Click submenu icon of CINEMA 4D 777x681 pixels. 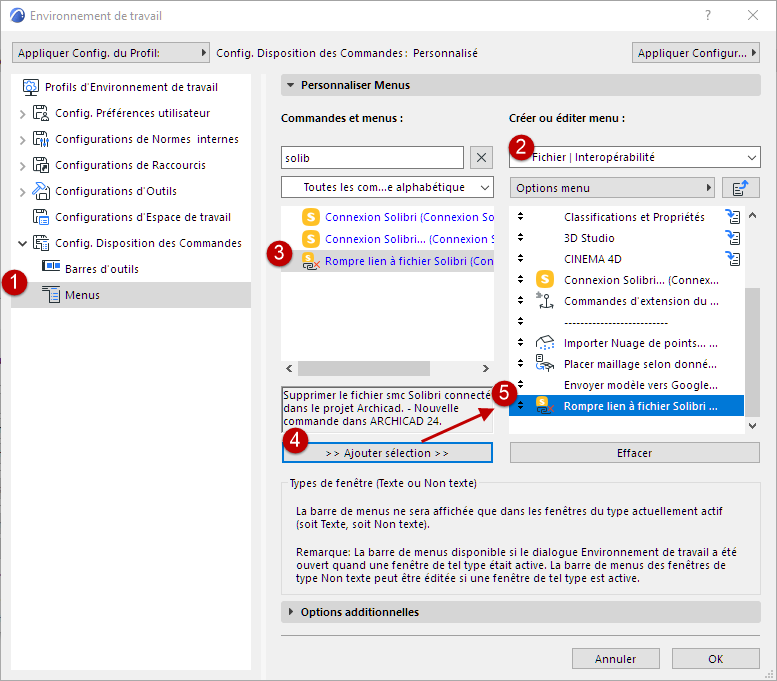733,258
